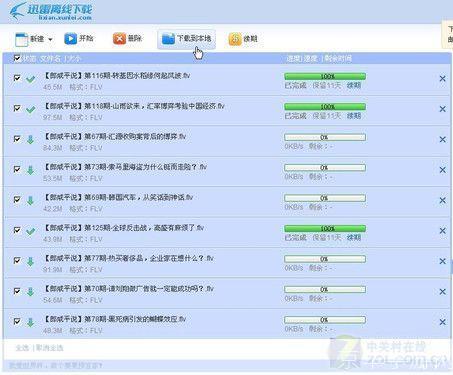453x375 pixels.
Task: Click downloading arrow icon of 第77期 row
Action: tap(30, 262)
